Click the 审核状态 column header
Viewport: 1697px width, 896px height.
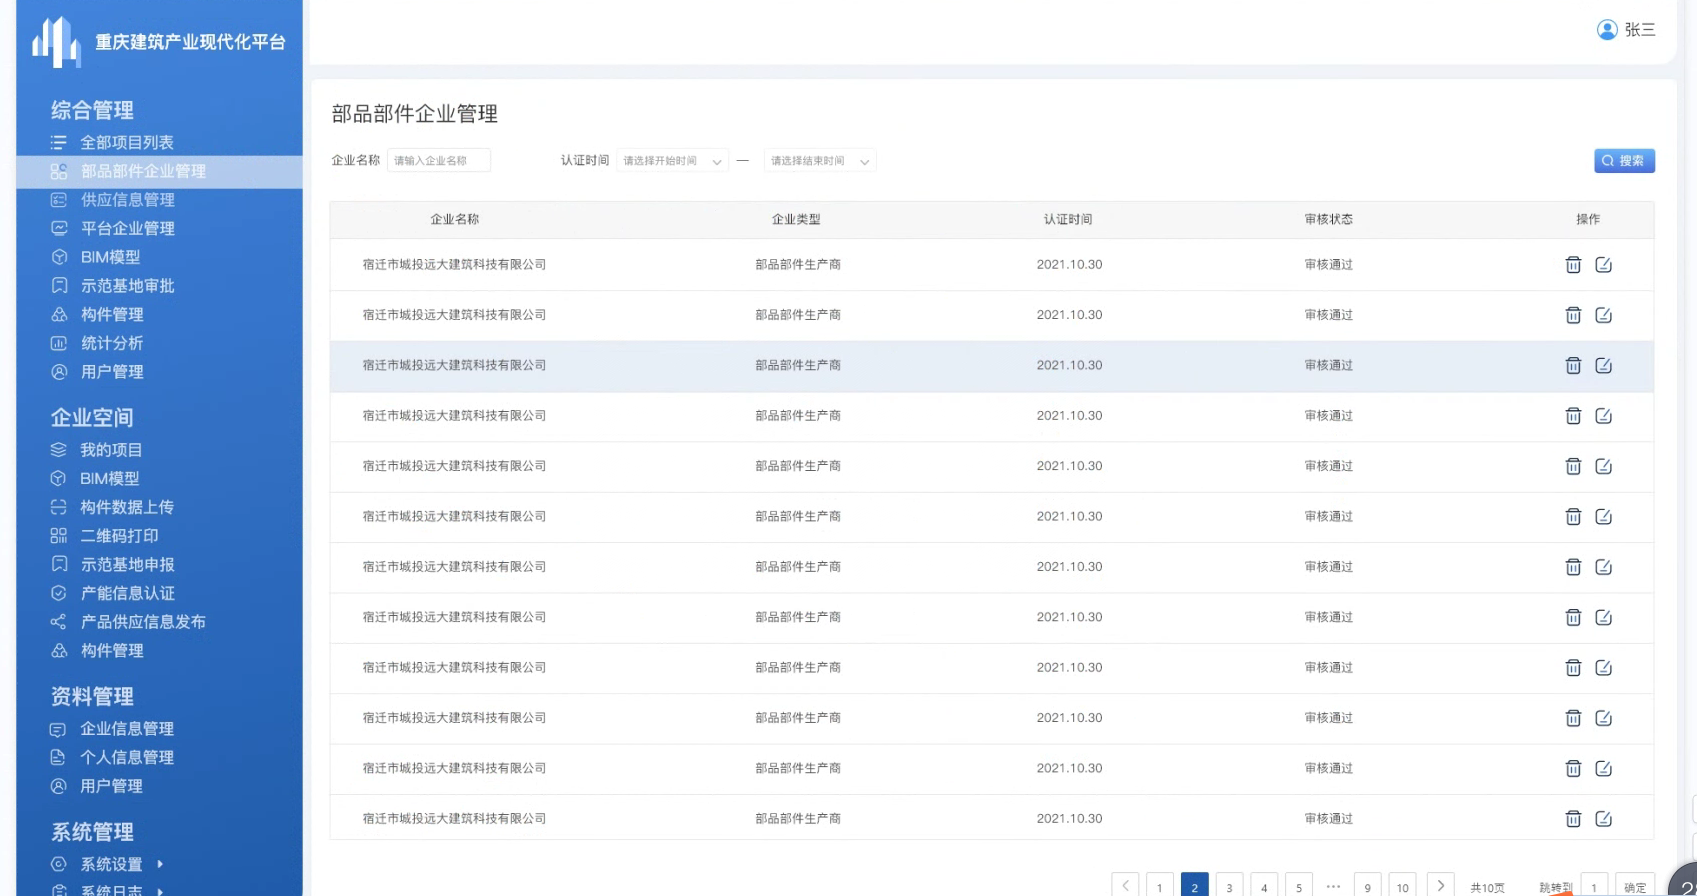point(1329,220)
